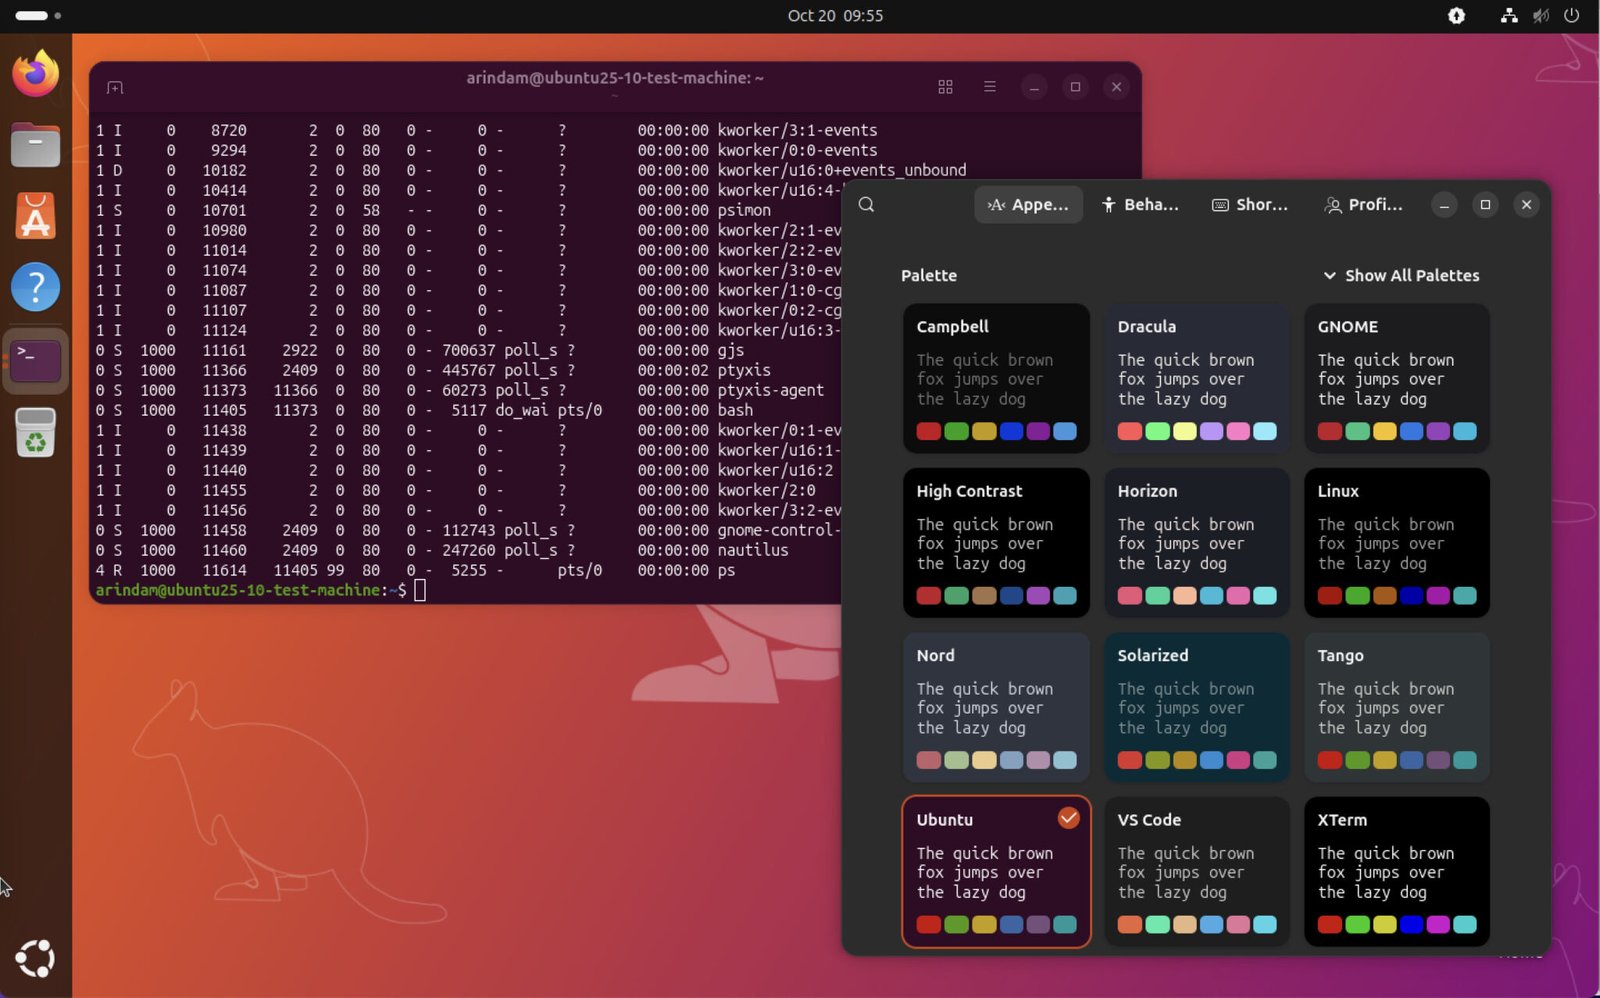
Task: Open the power menu in the top bar
Action: tap(1572, 15)
